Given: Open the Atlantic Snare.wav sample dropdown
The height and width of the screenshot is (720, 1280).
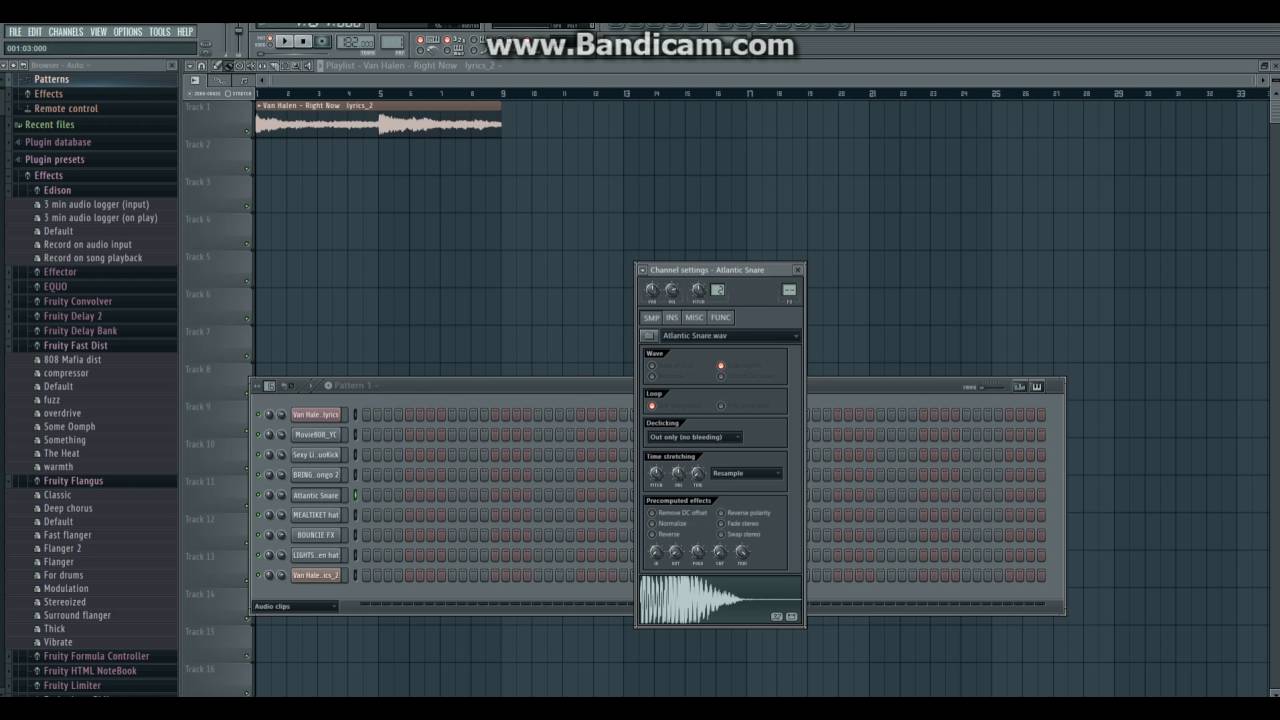Looking at the screenshot, I should click(x=731, y=336).
